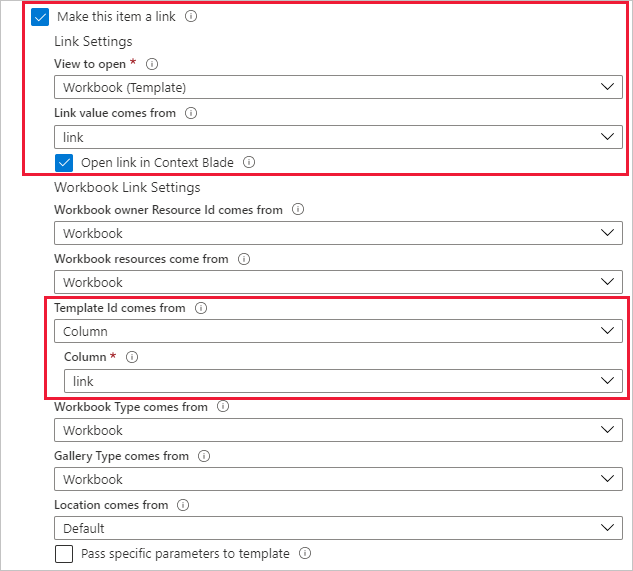Click info icon for Workbook Type comes from
The image size is (633, 571).
(x=223, y=407)
